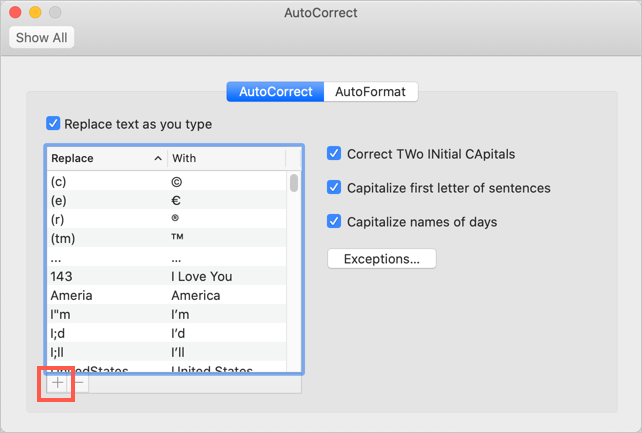Click the list's vertical scrollbar thumb
This screenshot has height=433, width=642.
pyautogui.click(x=293, y=183)
